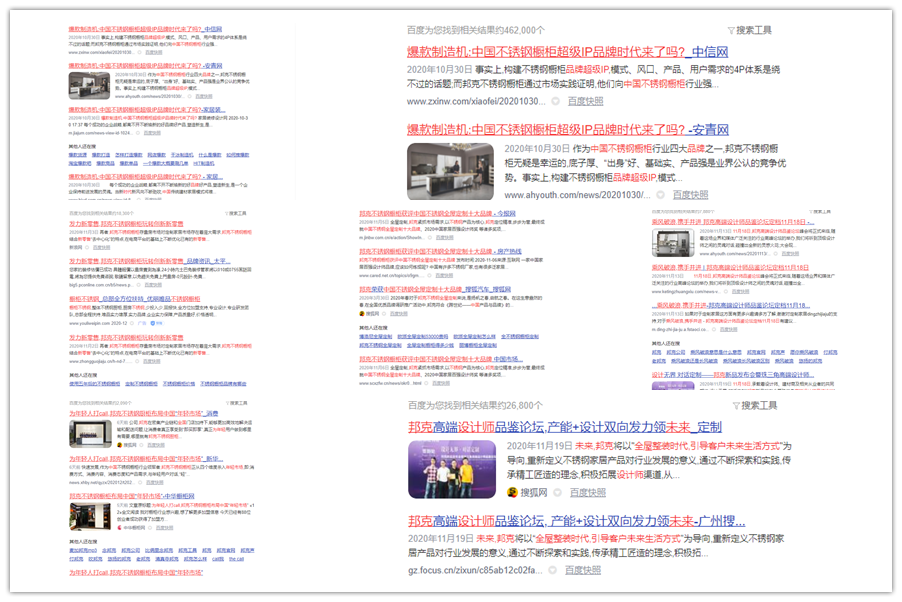902x602 pixels.
Task: Open 为年轻人打call result ending _消费
Action: pyautogui.click(x=143, y=413)
